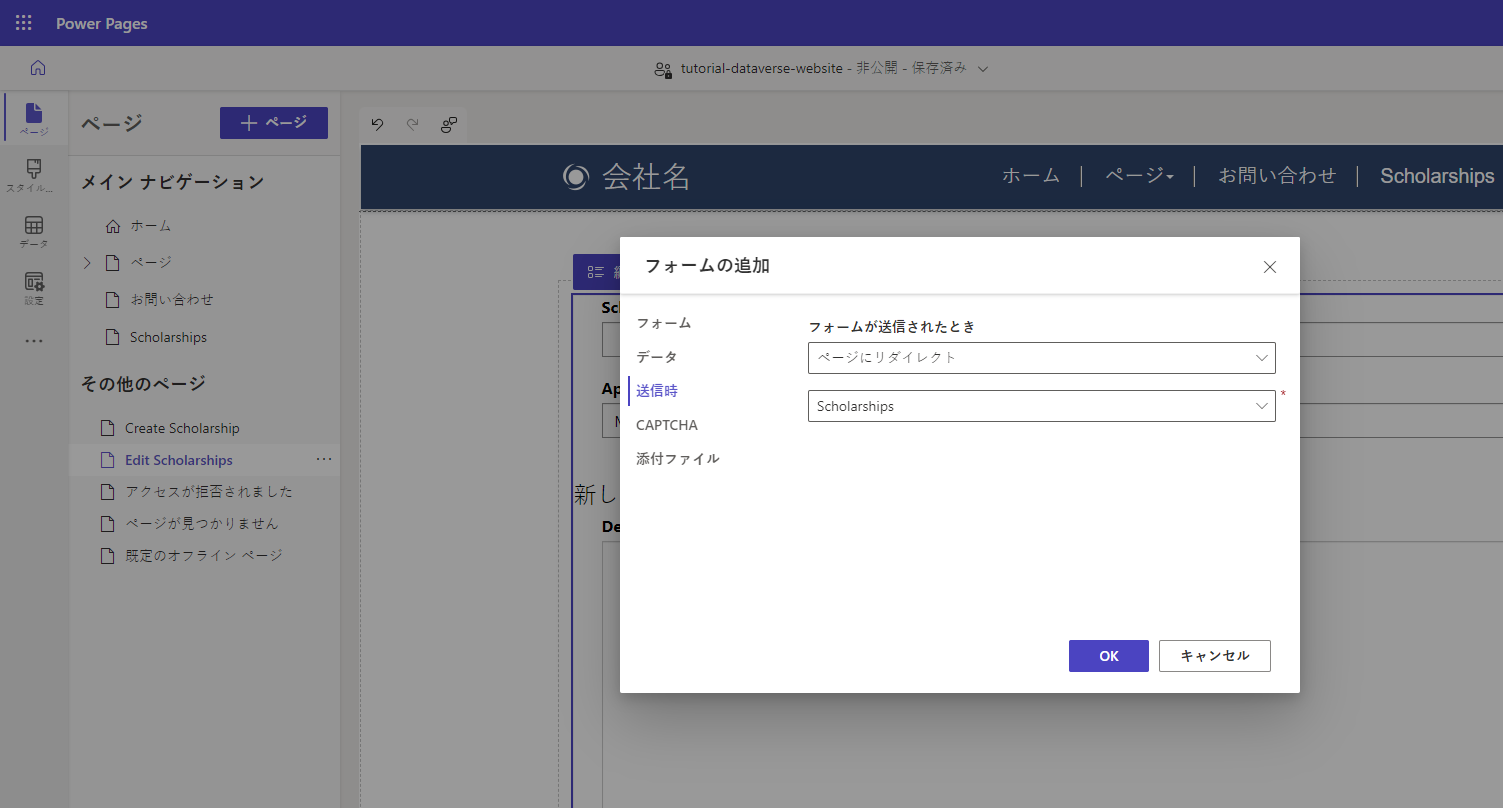The height and width of the screenshot is (808, 1503).
Task: Open the ページ (Pages) workspace panel
Action: (x=34, y=118)
